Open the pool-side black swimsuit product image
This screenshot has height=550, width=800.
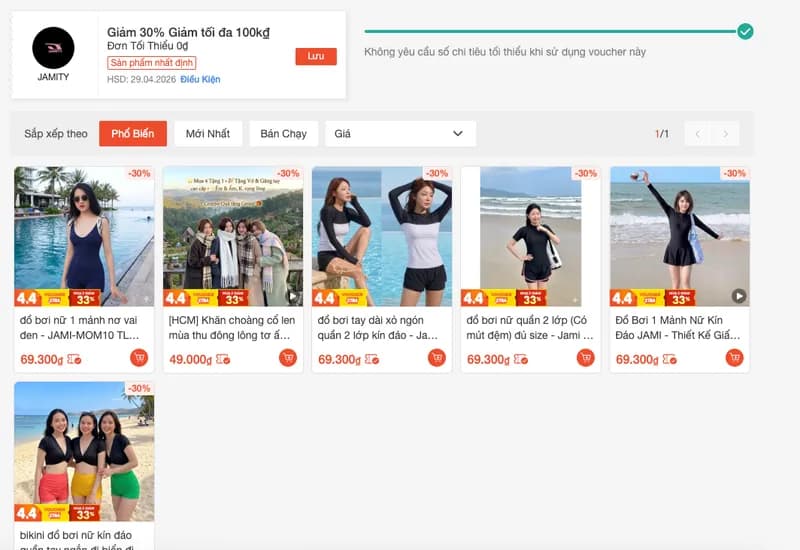pyautogui.click(x=84, y=235)
